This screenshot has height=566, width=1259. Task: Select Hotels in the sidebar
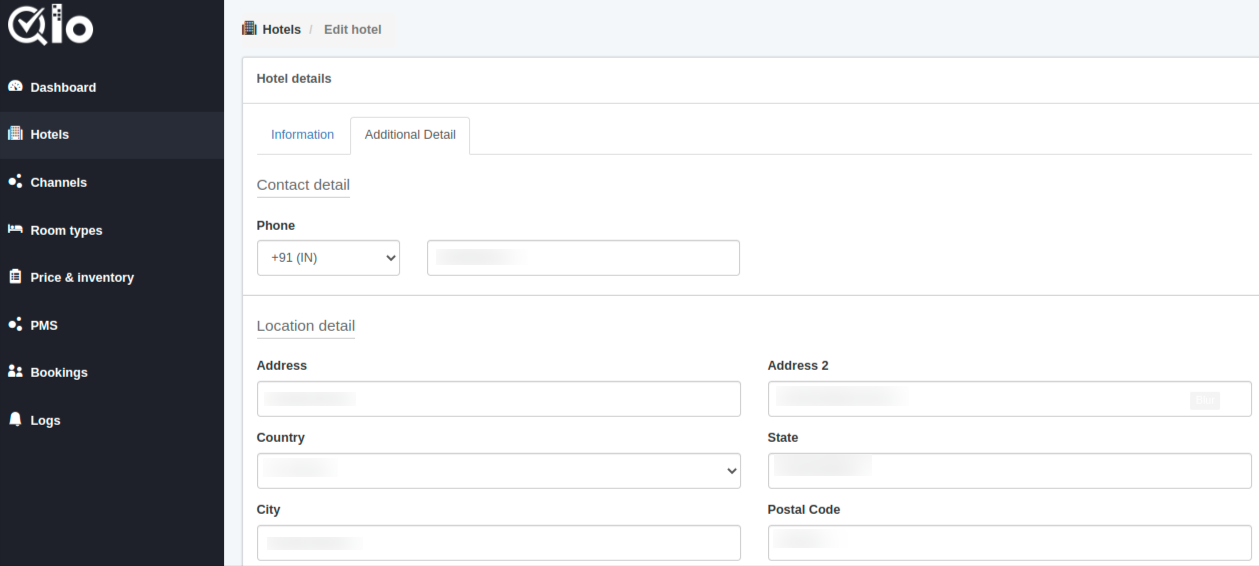[x=112, y=134]
